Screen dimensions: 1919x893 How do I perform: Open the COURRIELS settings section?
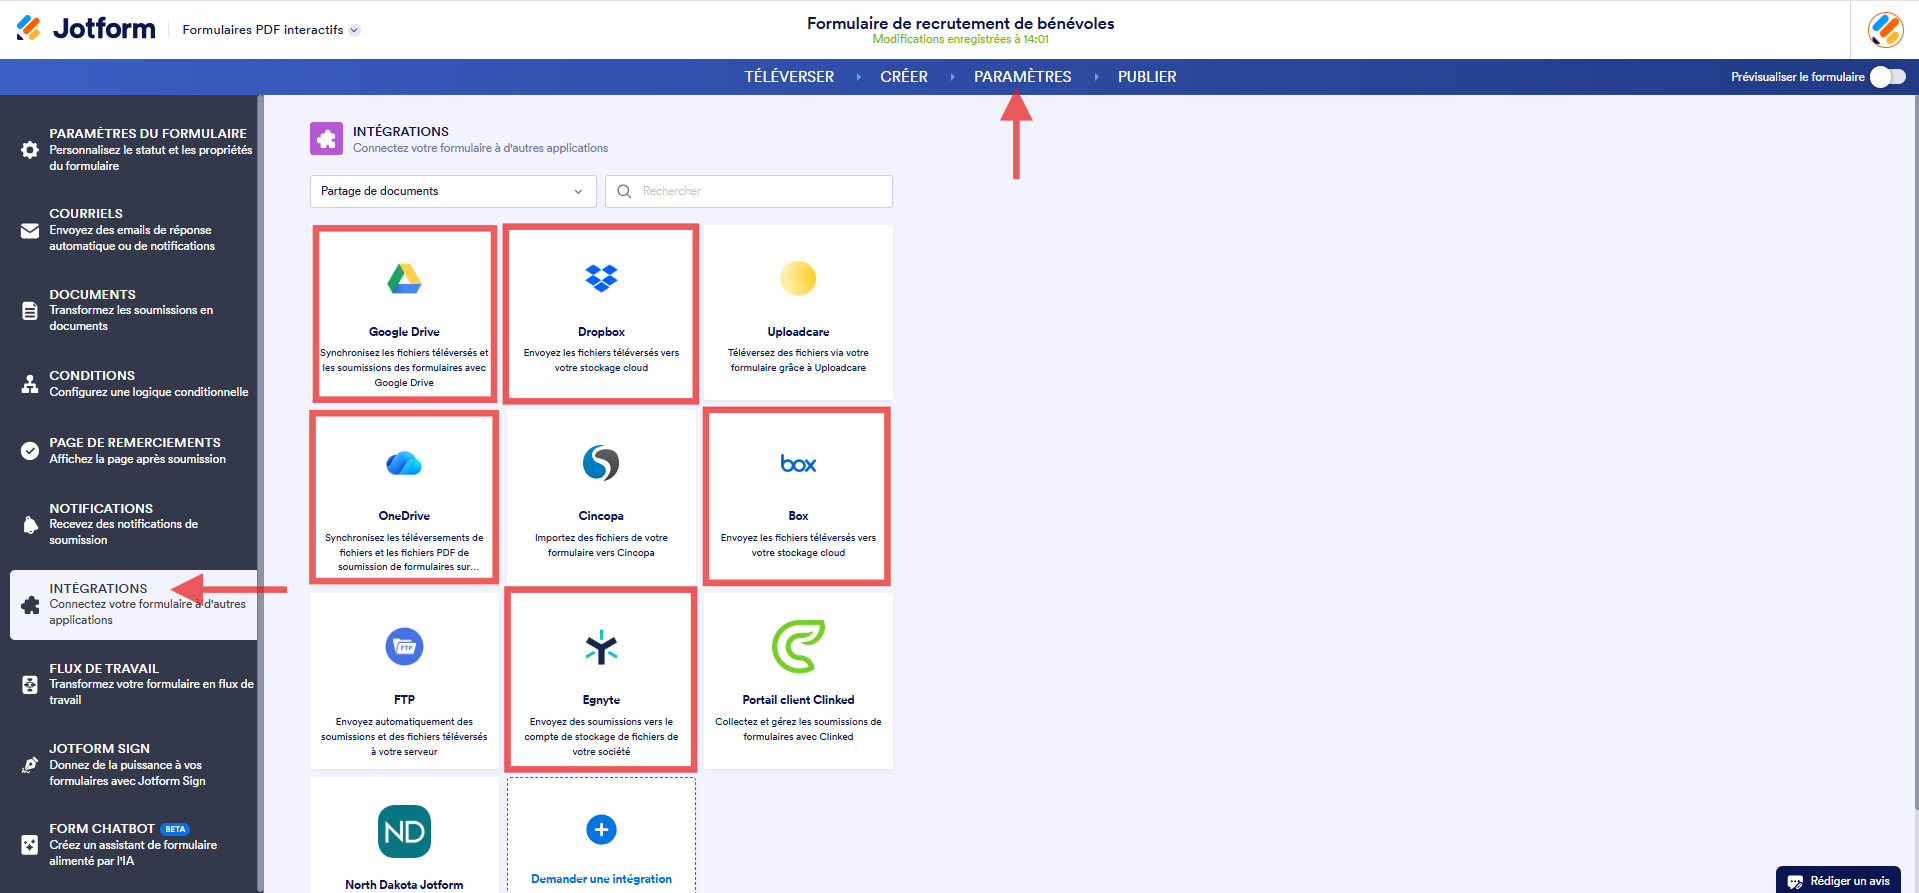(133, 230)
